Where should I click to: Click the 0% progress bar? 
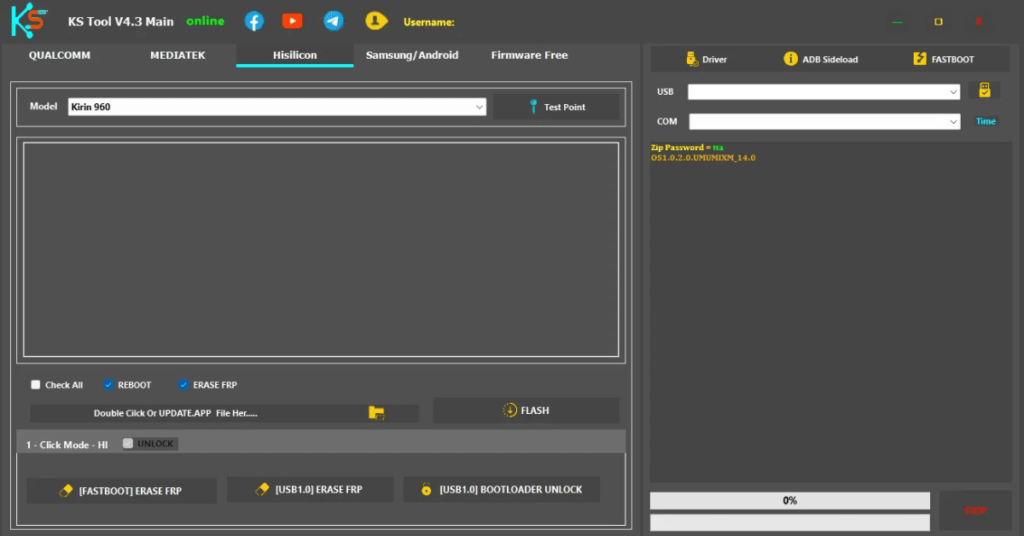[790, 501]
